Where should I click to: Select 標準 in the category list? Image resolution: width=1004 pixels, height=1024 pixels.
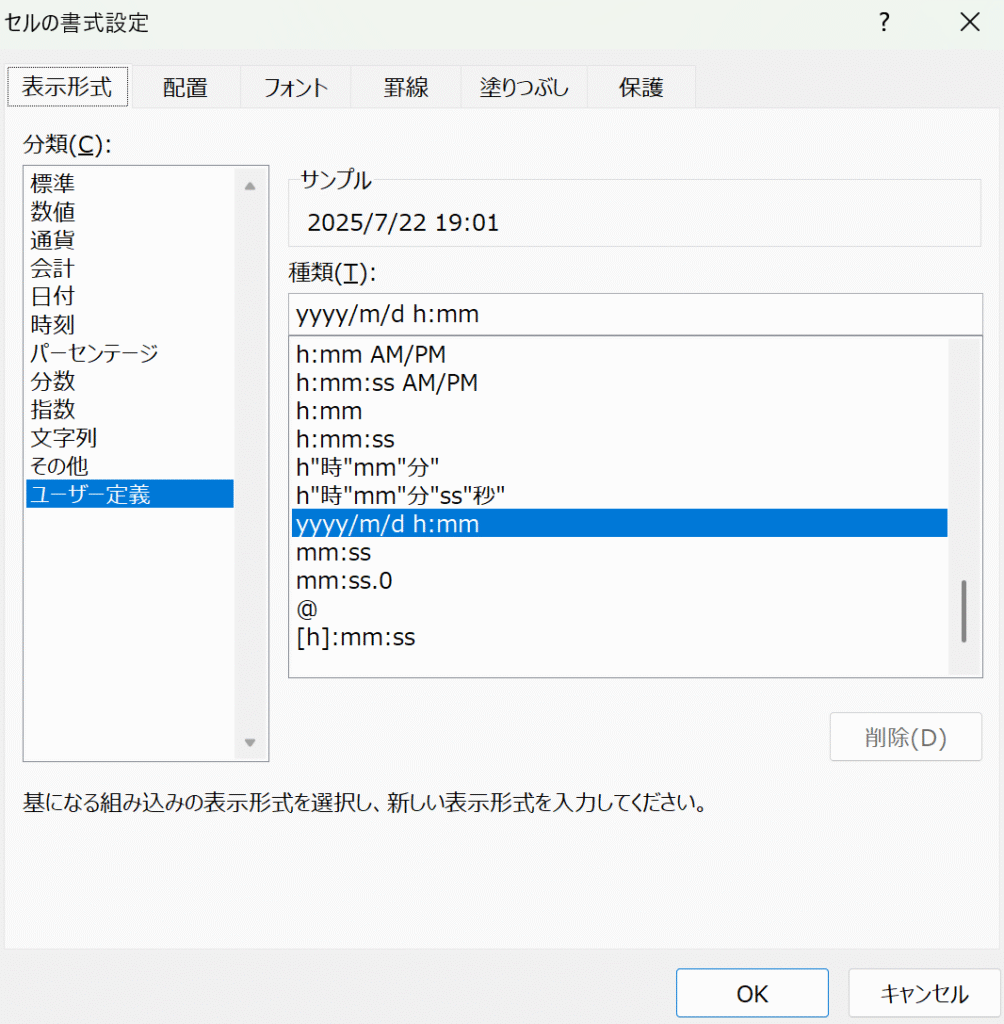coord(130,184)
